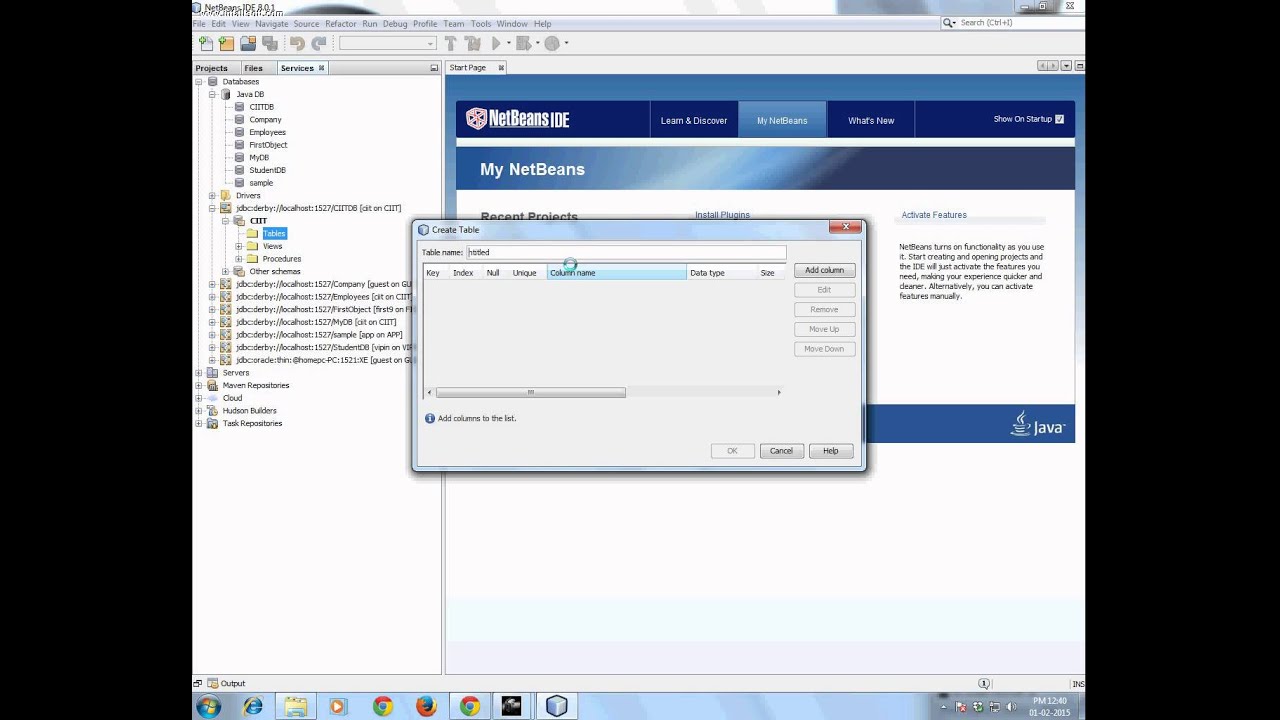
Task: Click Firefox icon in the taskbar
Action: [426, 706]
